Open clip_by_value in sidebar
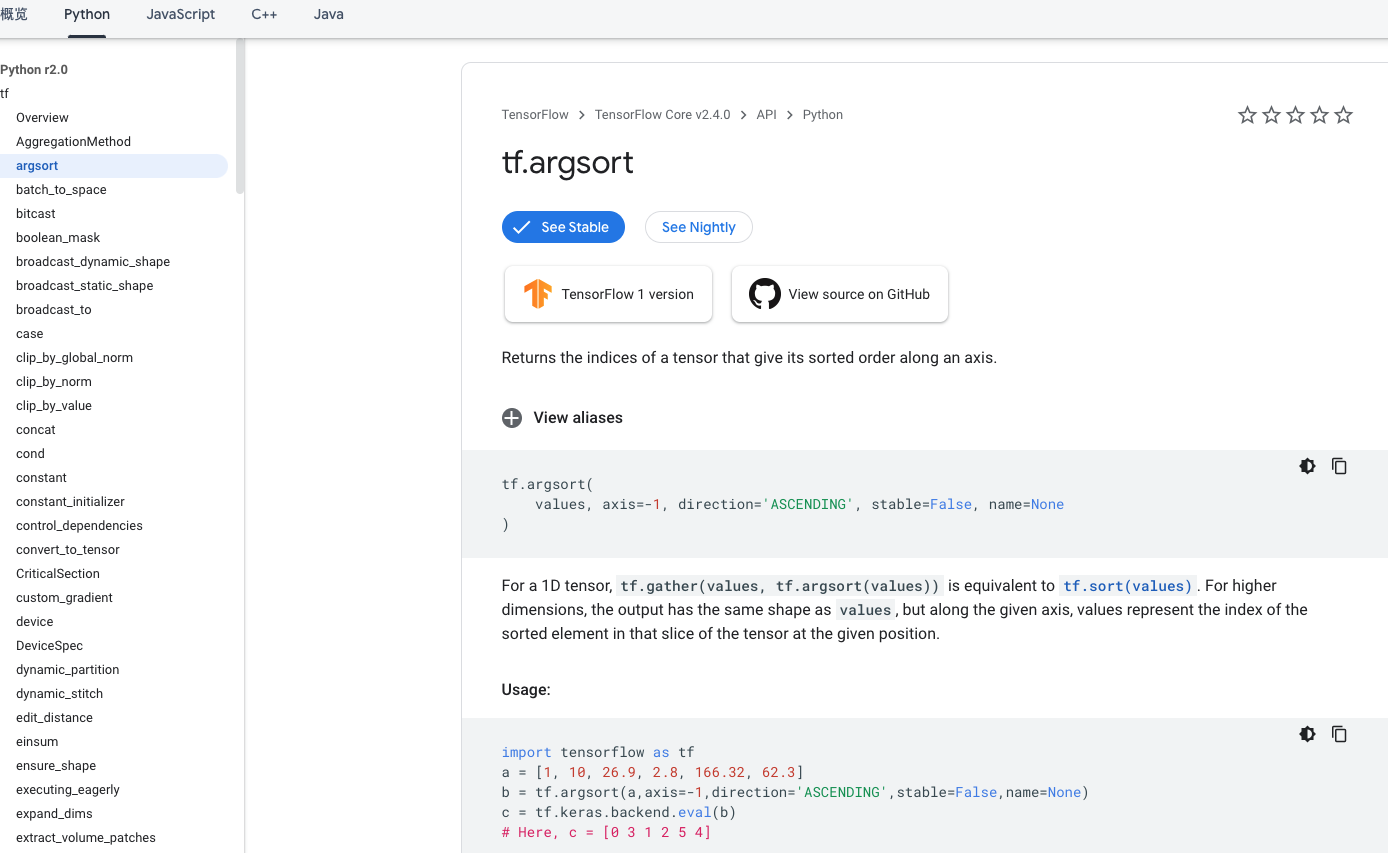1388x853 pixels. tap(54, 406)
